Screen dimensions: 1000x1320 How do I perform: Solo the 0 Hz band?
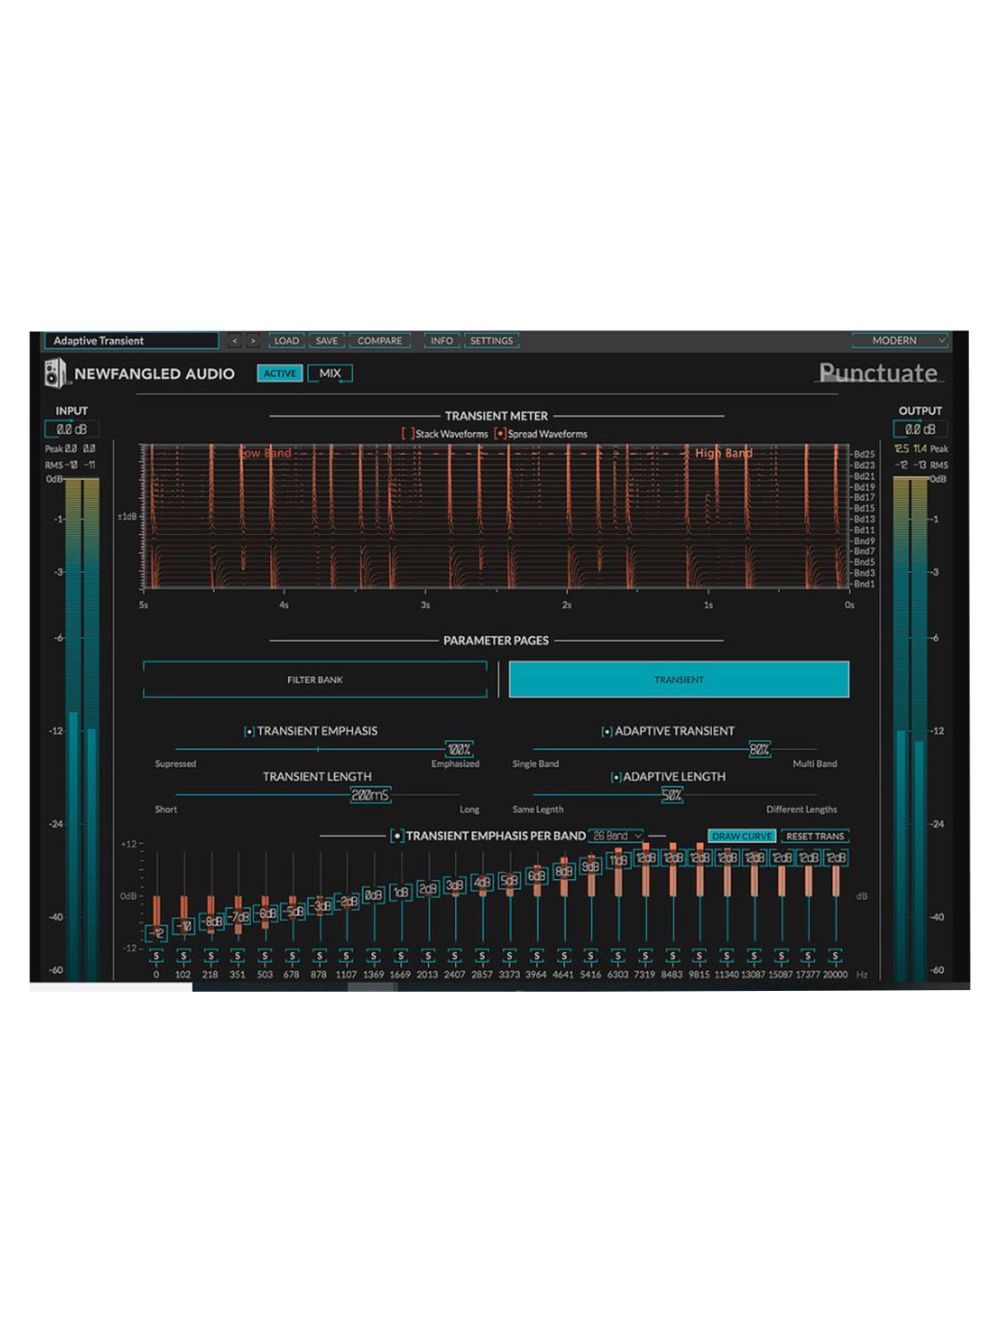tap(156, 956)
